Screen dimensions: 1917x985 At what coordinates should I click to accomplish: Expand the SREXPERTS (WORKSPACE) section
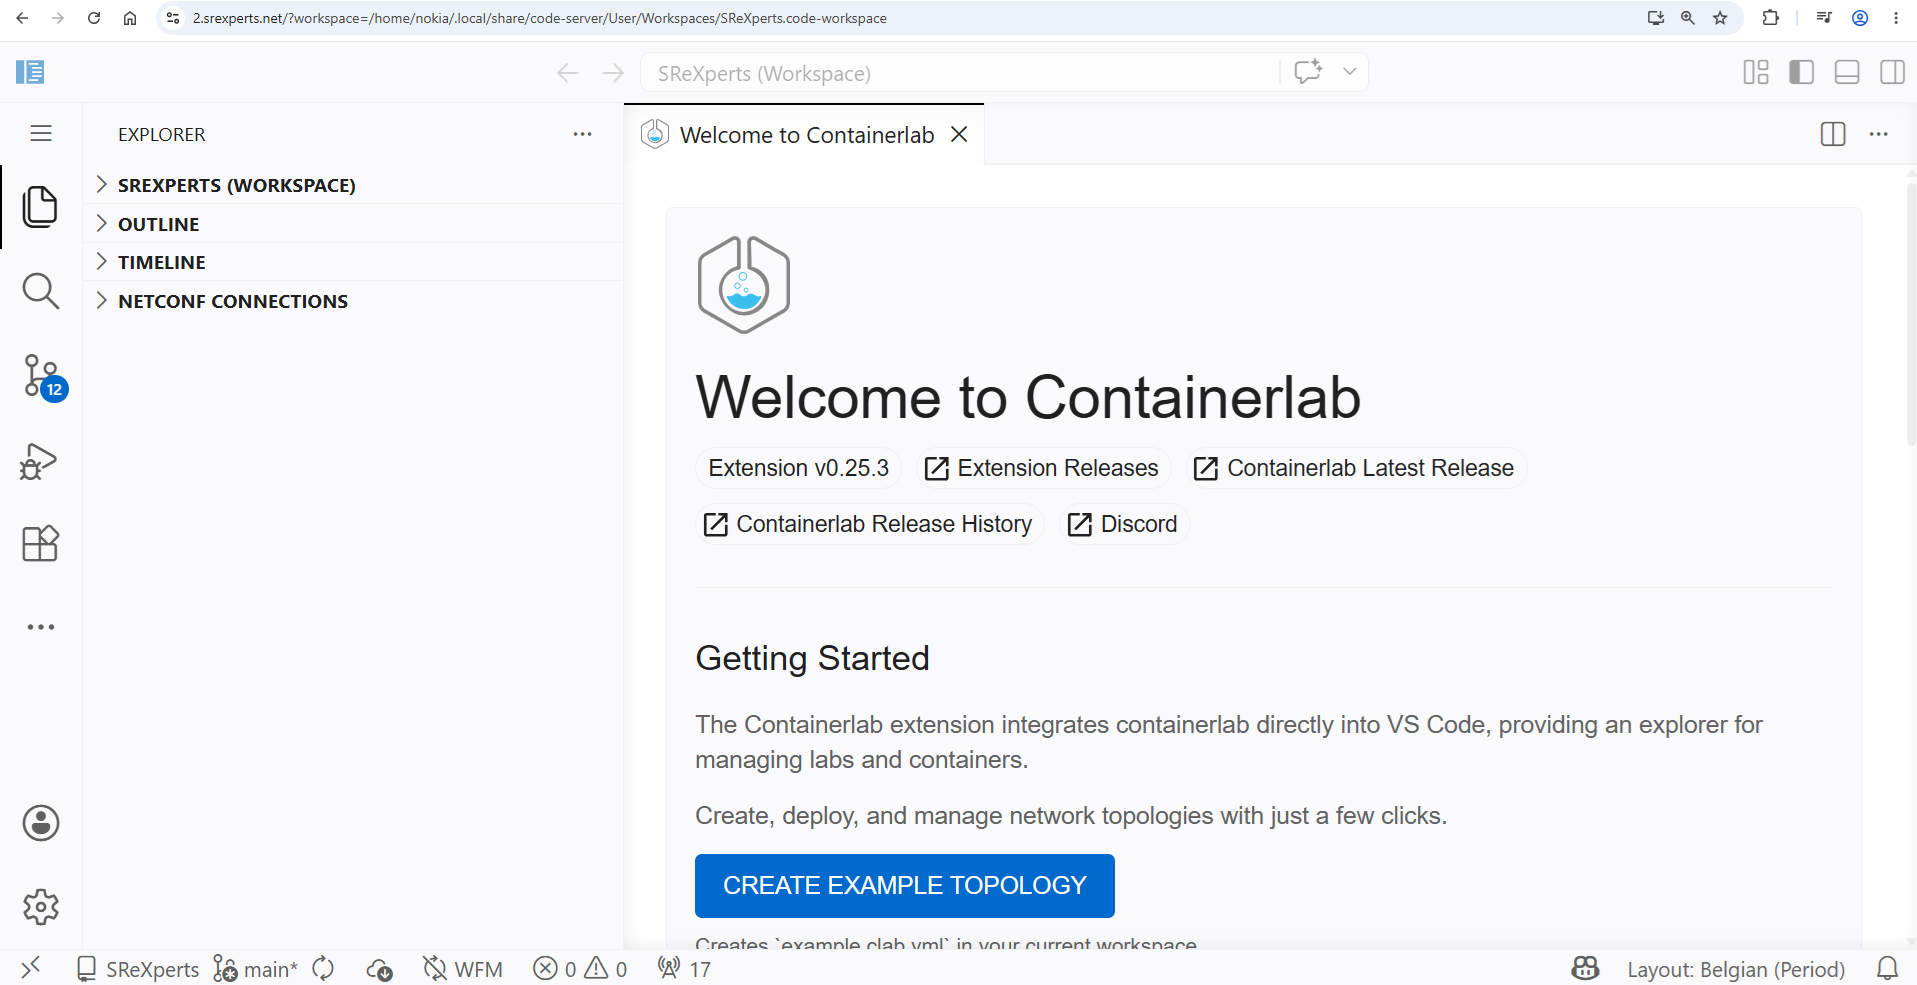point(352,185)
